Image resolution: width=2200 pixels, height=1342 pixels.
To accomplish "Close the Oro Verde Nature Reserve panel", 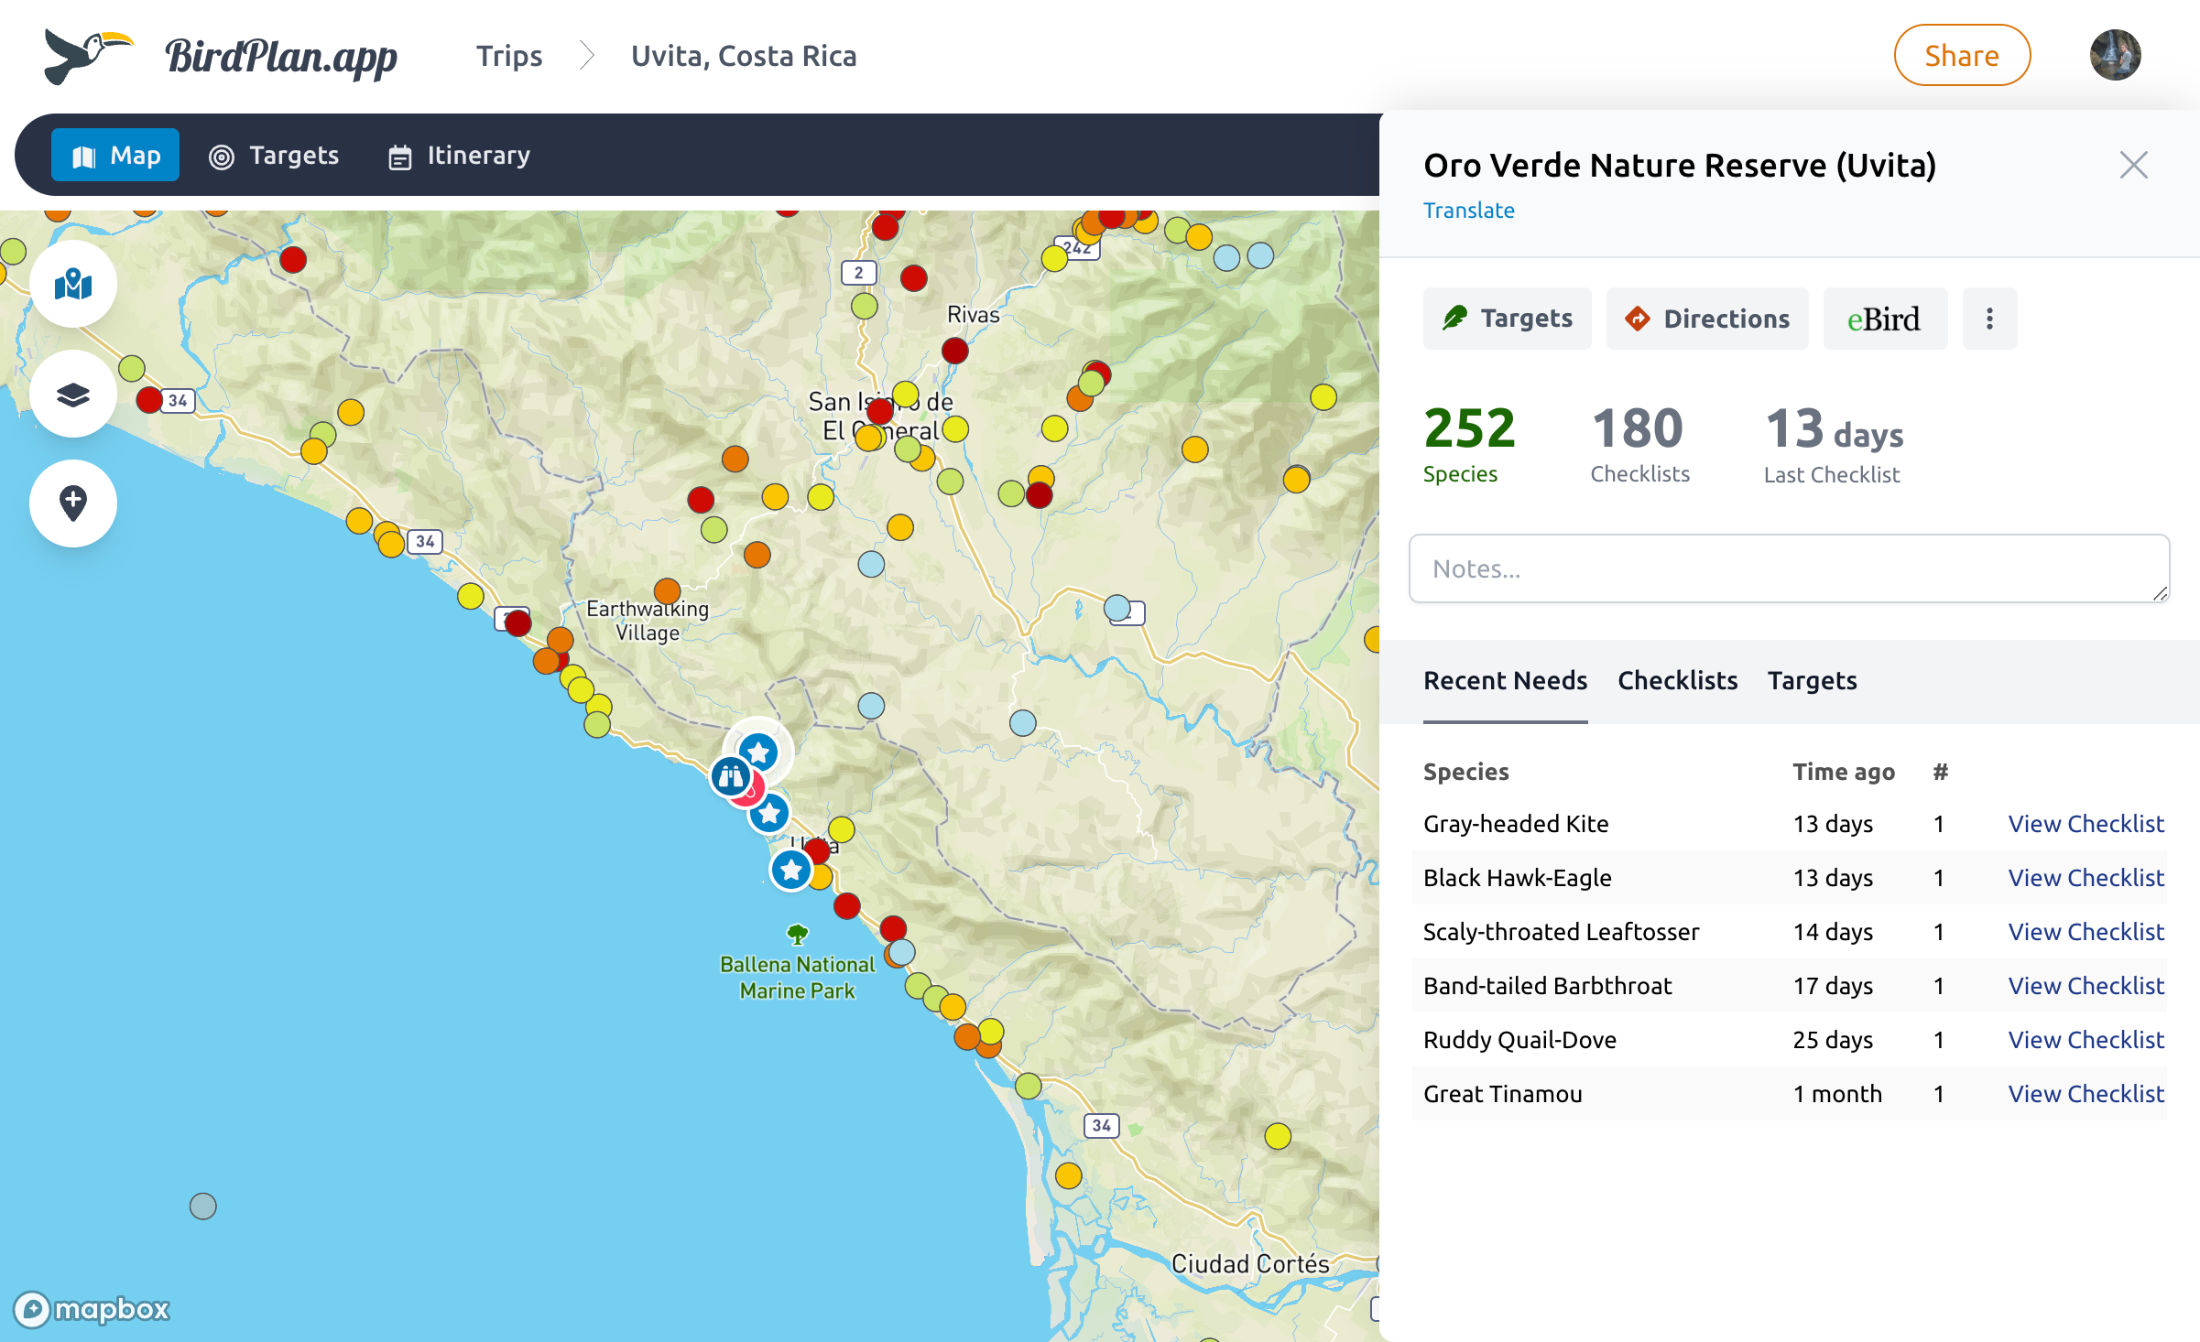I will pyautogui.click(x=2133, y=165).
